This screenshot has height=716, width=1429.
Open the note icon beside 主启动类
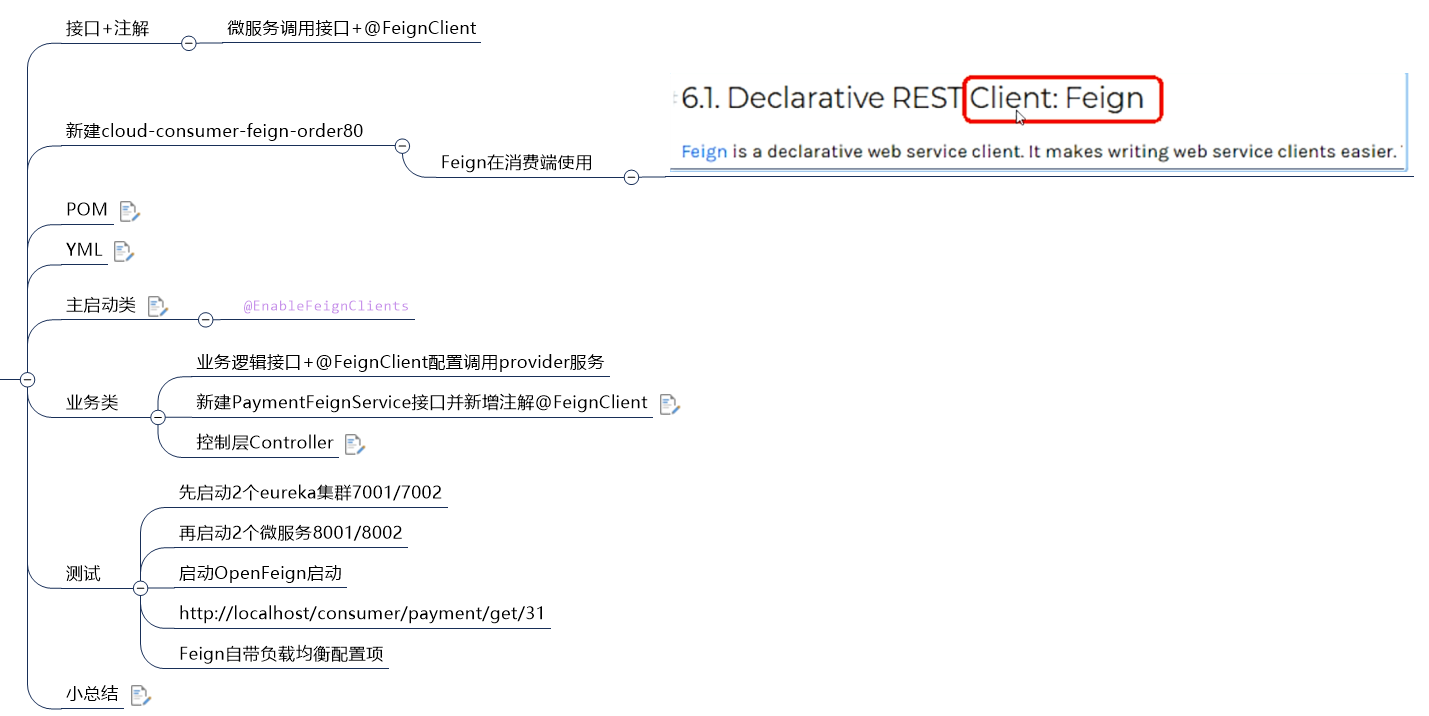point(158,306)
